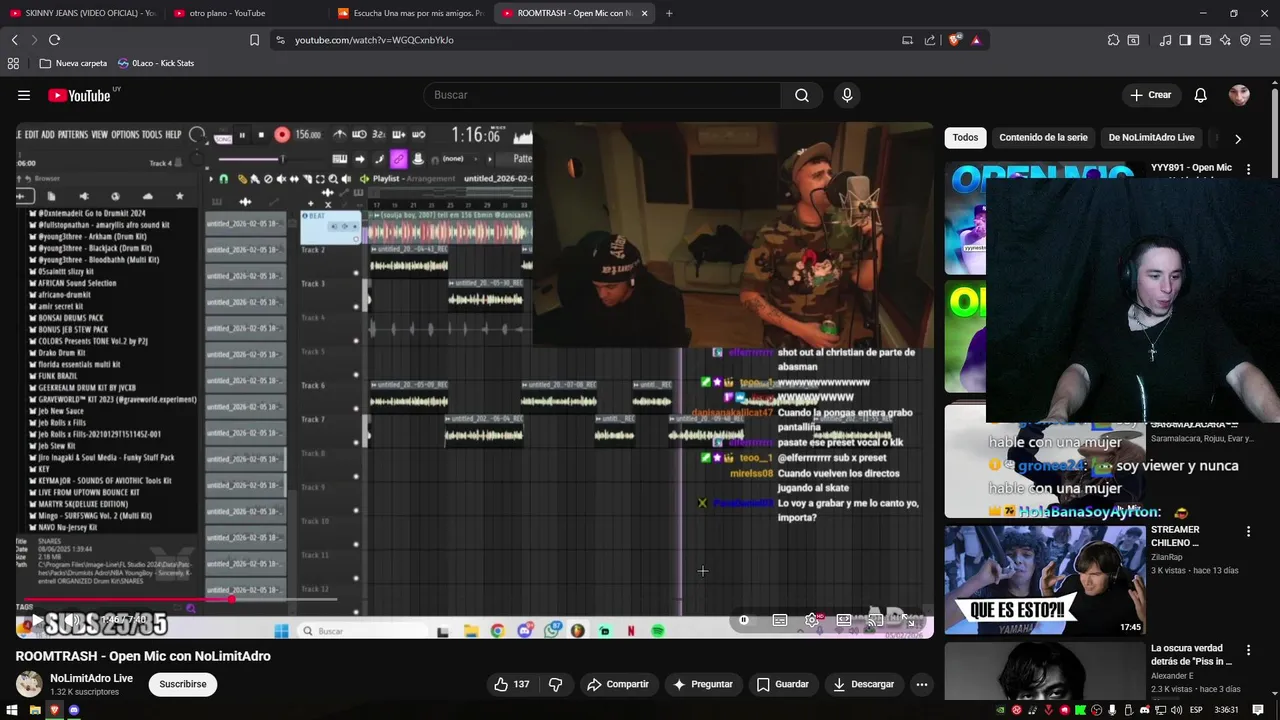Click the address bar URL
The image size is (1280, 720).
point(374,40)
